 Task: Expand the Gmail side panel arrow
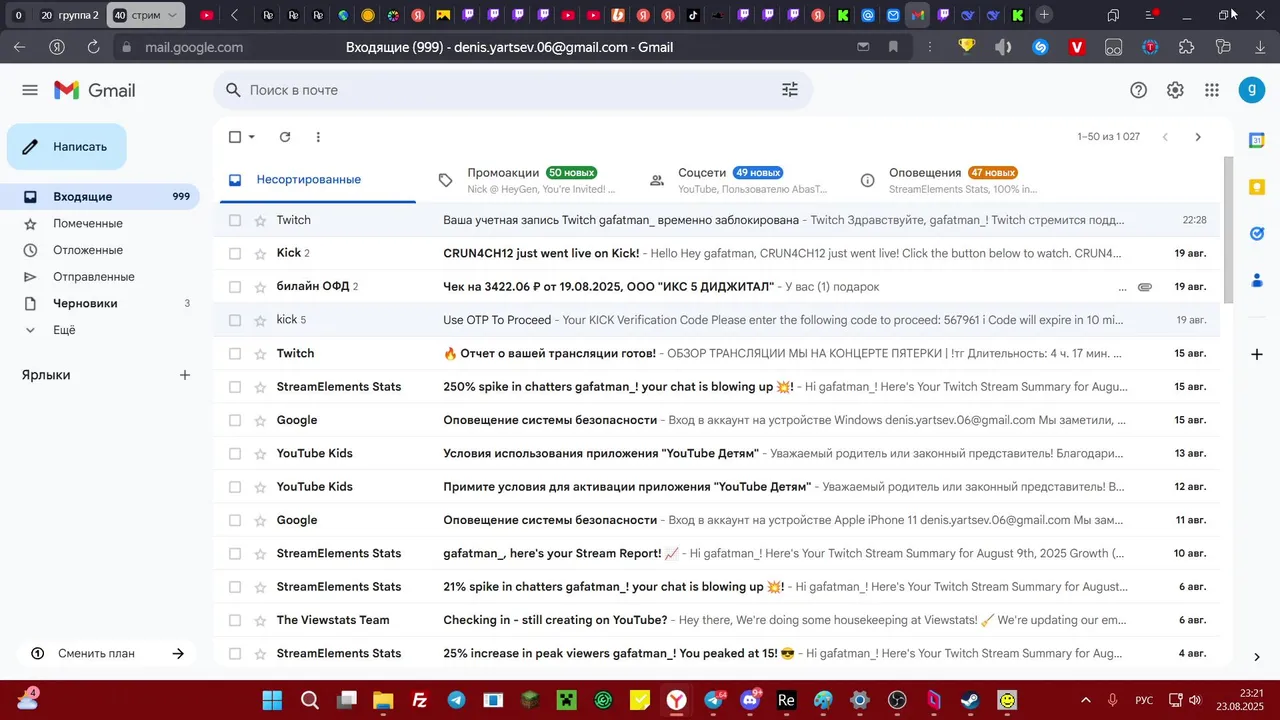(x=1257, y=657)
